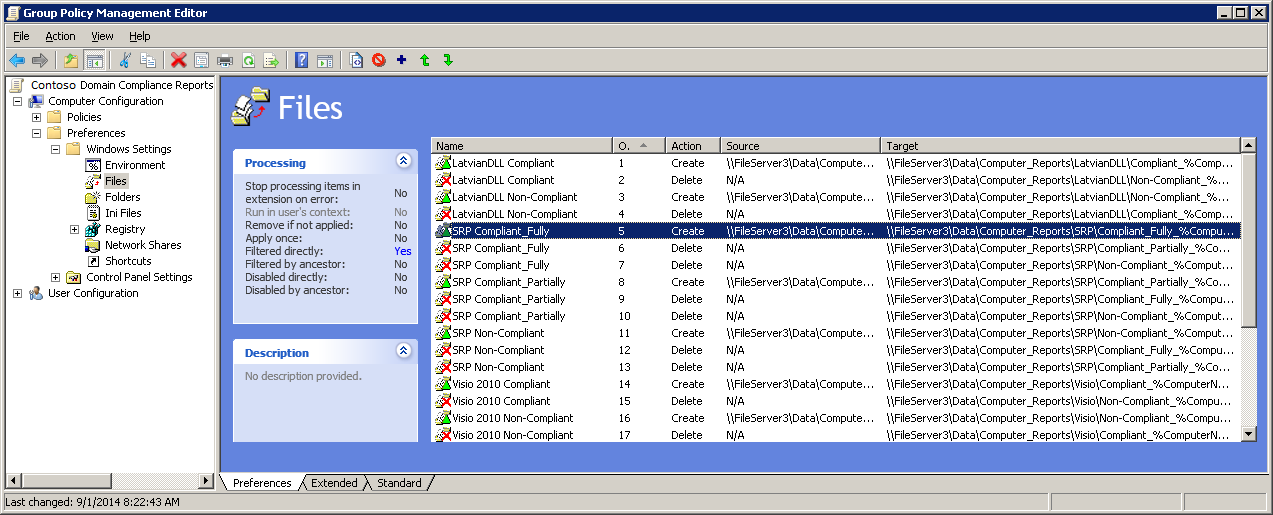Click the blue question mark Help icon

coord(301,60)
